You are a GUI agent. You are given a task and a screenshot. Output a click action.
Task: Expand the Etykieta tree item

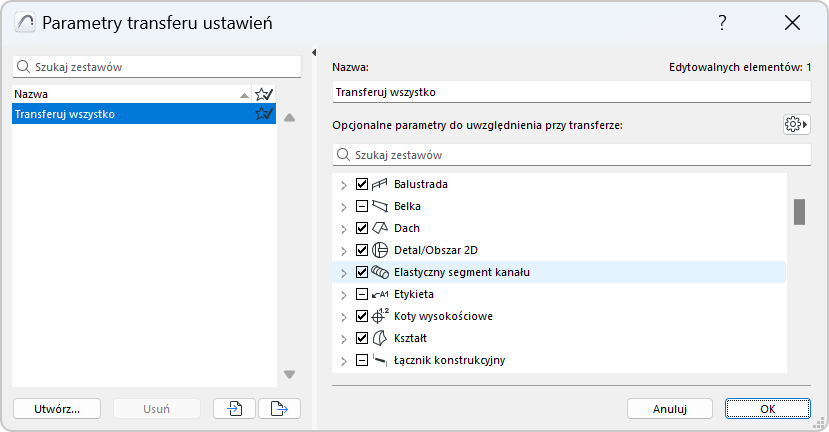(343, 294)
